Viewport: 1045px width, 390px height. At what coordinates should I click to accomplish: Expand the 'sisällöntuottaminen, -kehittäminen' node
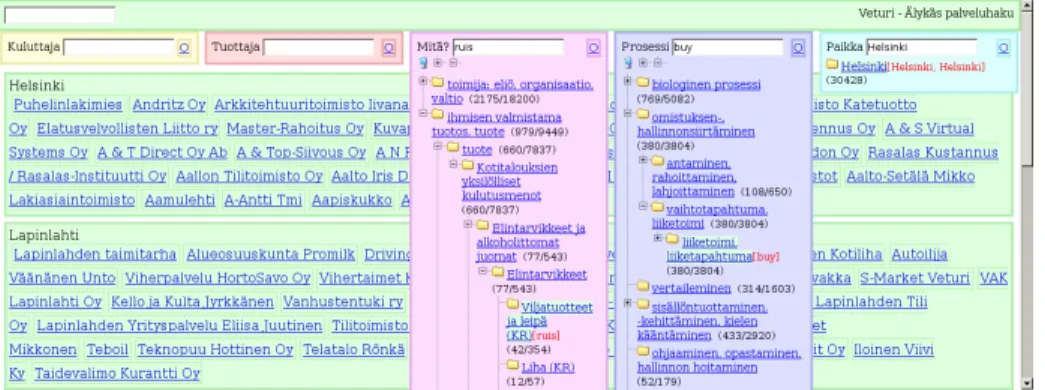tap(628, 303)
